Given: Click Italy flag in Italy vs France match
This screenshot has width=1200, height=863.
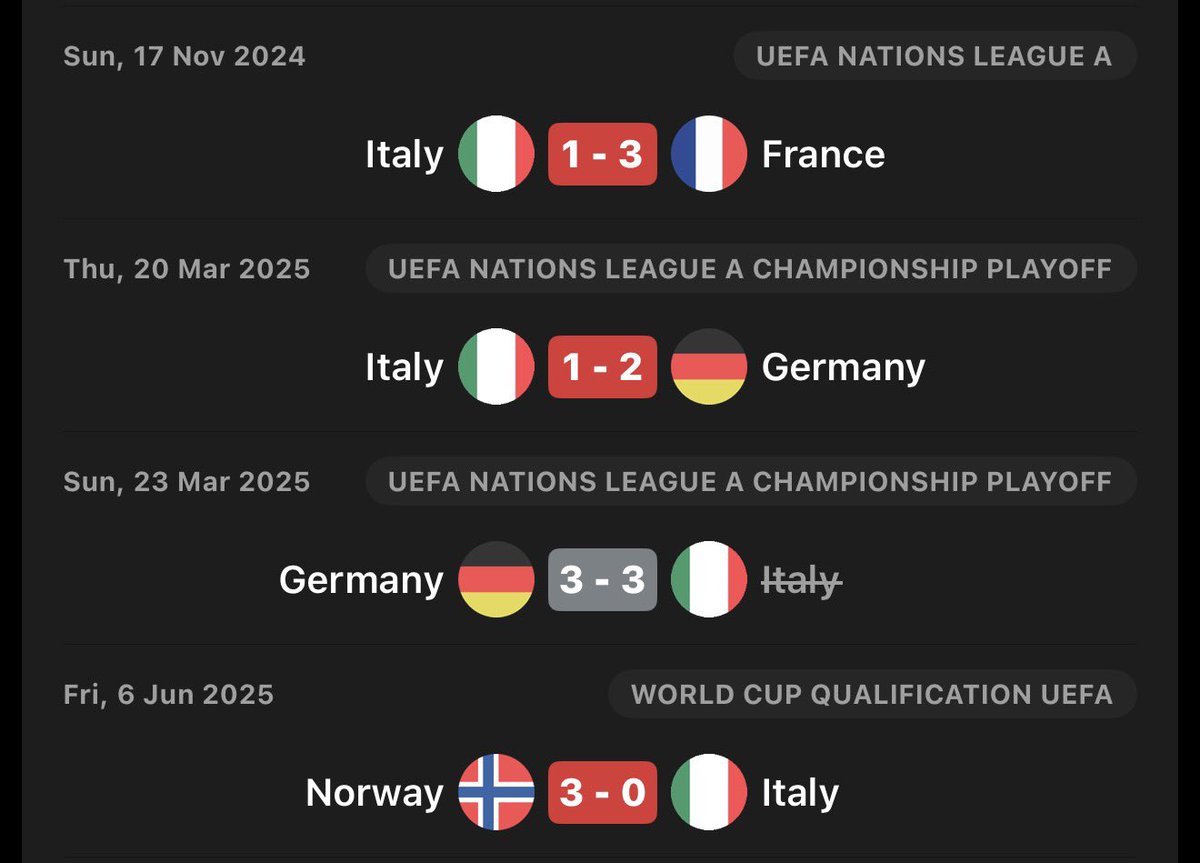Looking at the screenshot, I should pos(496,154).
